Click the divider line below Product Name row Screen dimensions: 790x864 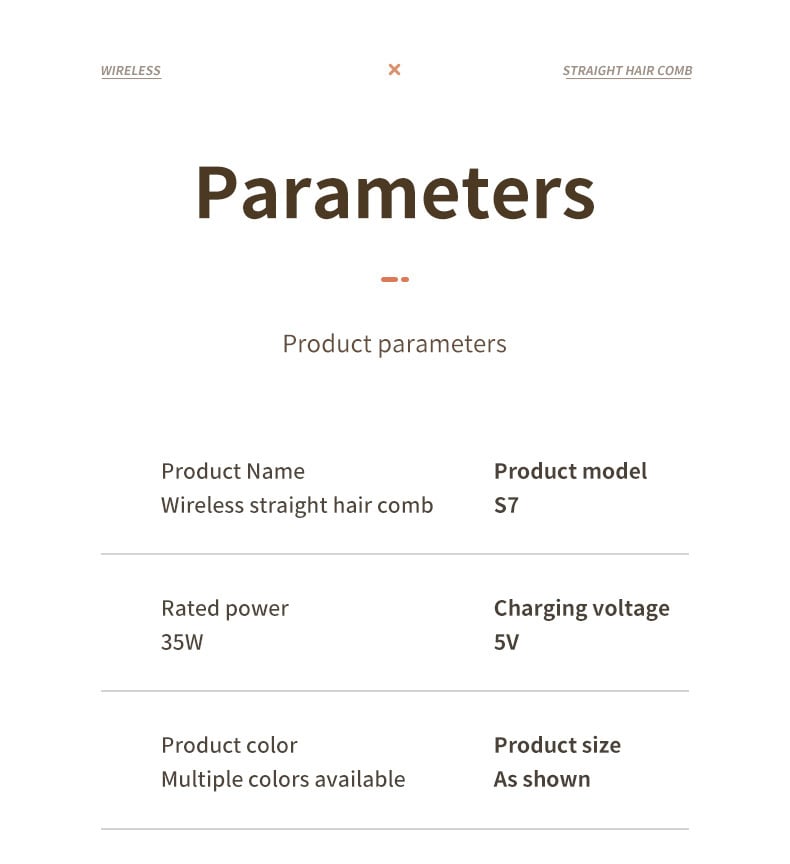[x=395, y=554]
